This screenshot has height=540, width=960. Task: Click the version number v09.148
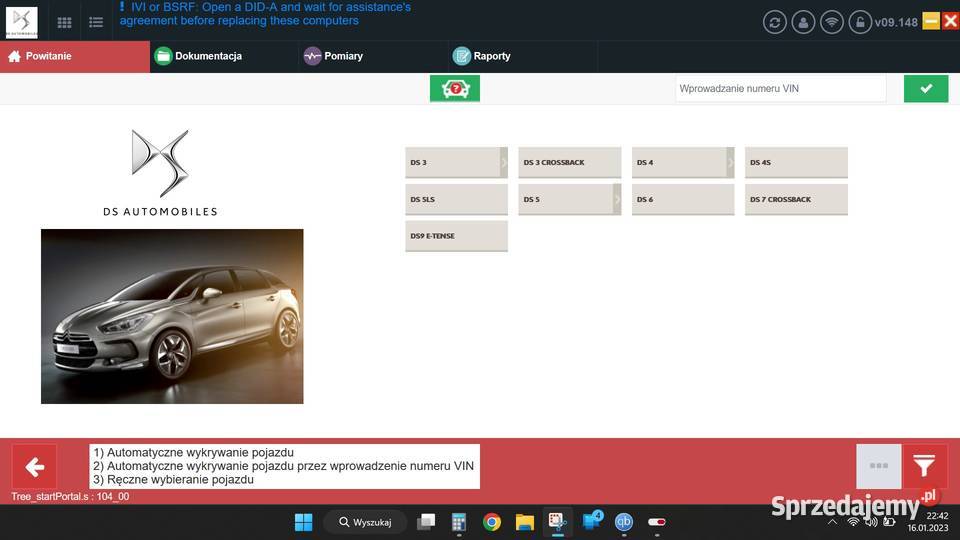(896, 23)
